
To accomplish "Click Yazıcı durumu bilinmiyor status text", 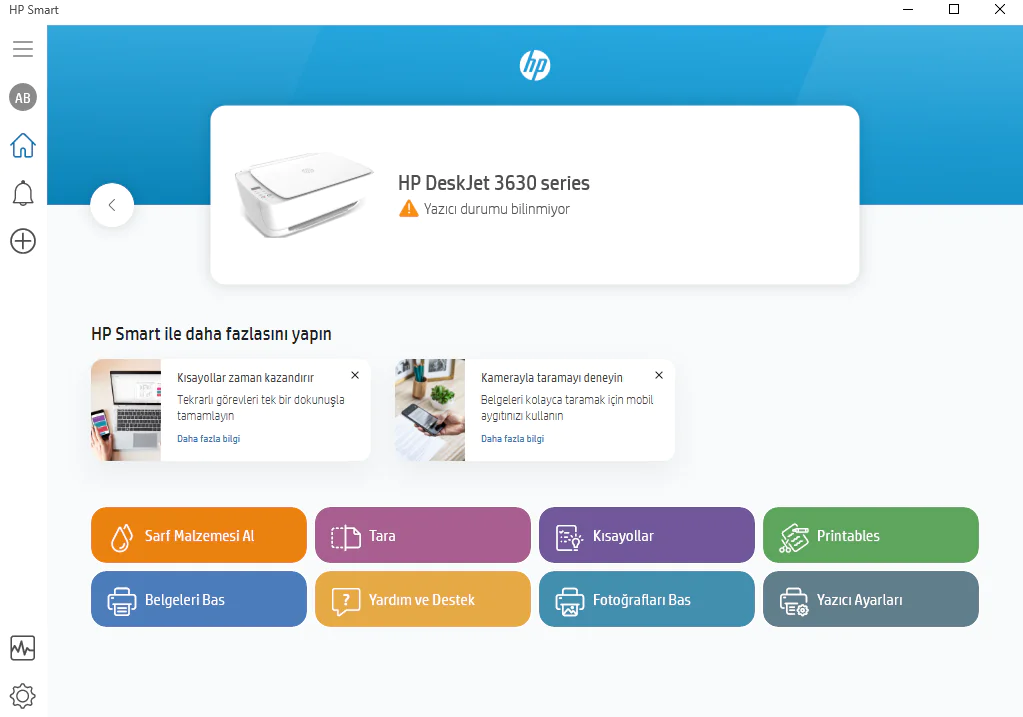I will [x=496, y=209].
